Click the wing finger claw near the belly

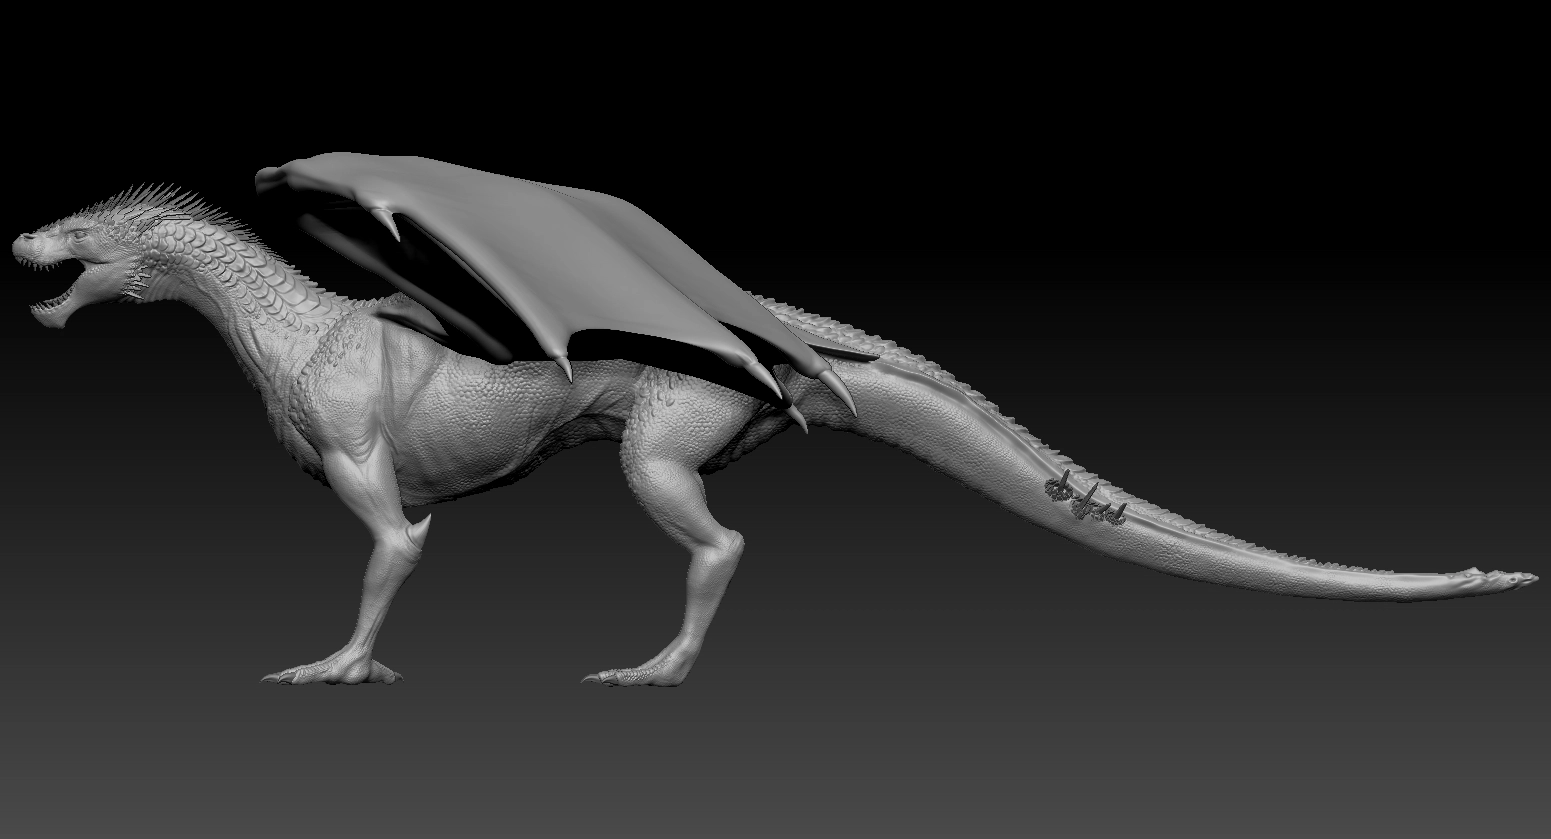point(563,367)
